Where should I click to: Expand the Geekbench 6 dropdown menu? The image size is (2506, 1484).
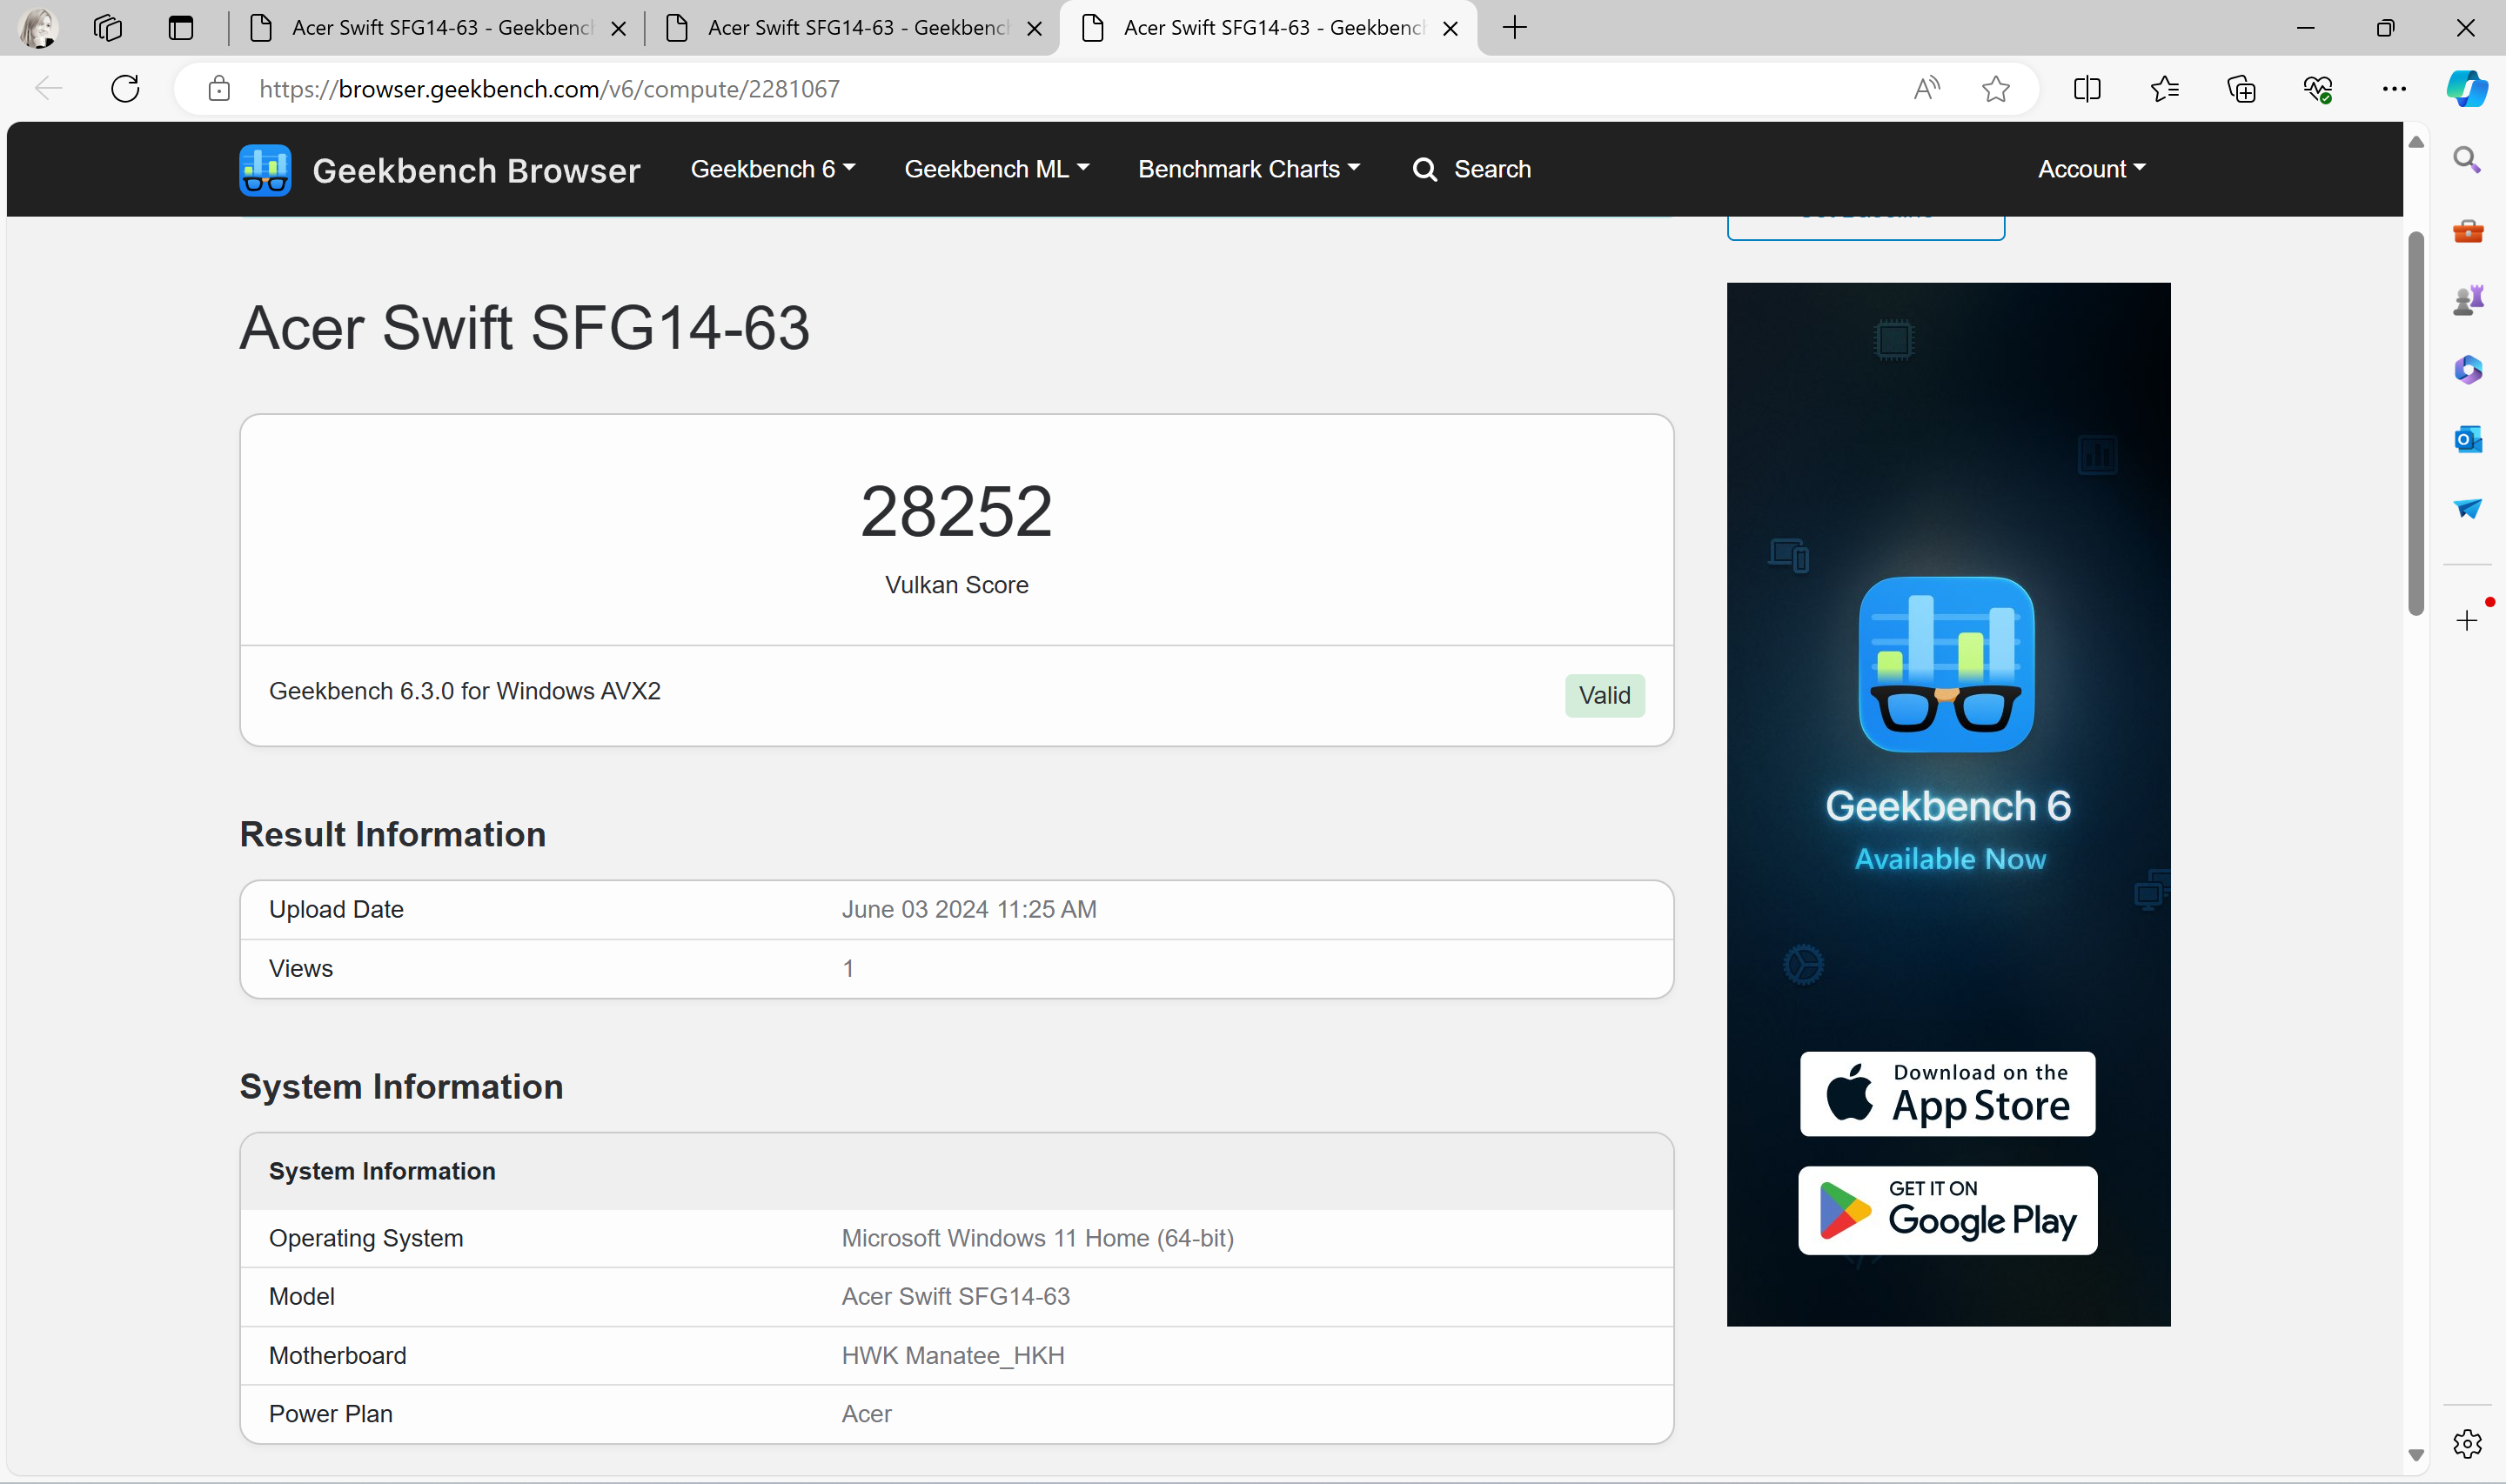[x=772, y=169]
